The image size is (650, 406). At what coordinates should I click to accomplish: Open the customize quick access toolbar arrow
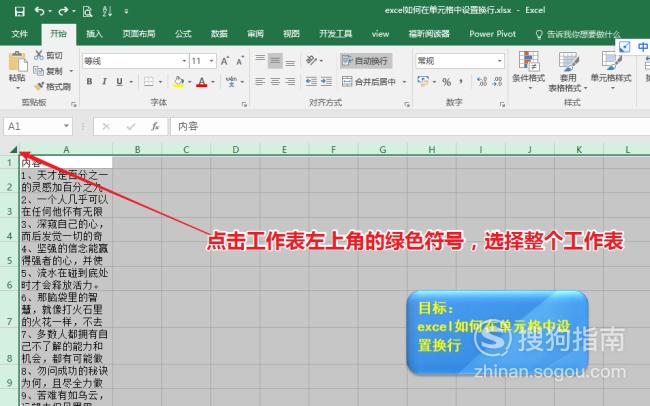coord(126,12)
